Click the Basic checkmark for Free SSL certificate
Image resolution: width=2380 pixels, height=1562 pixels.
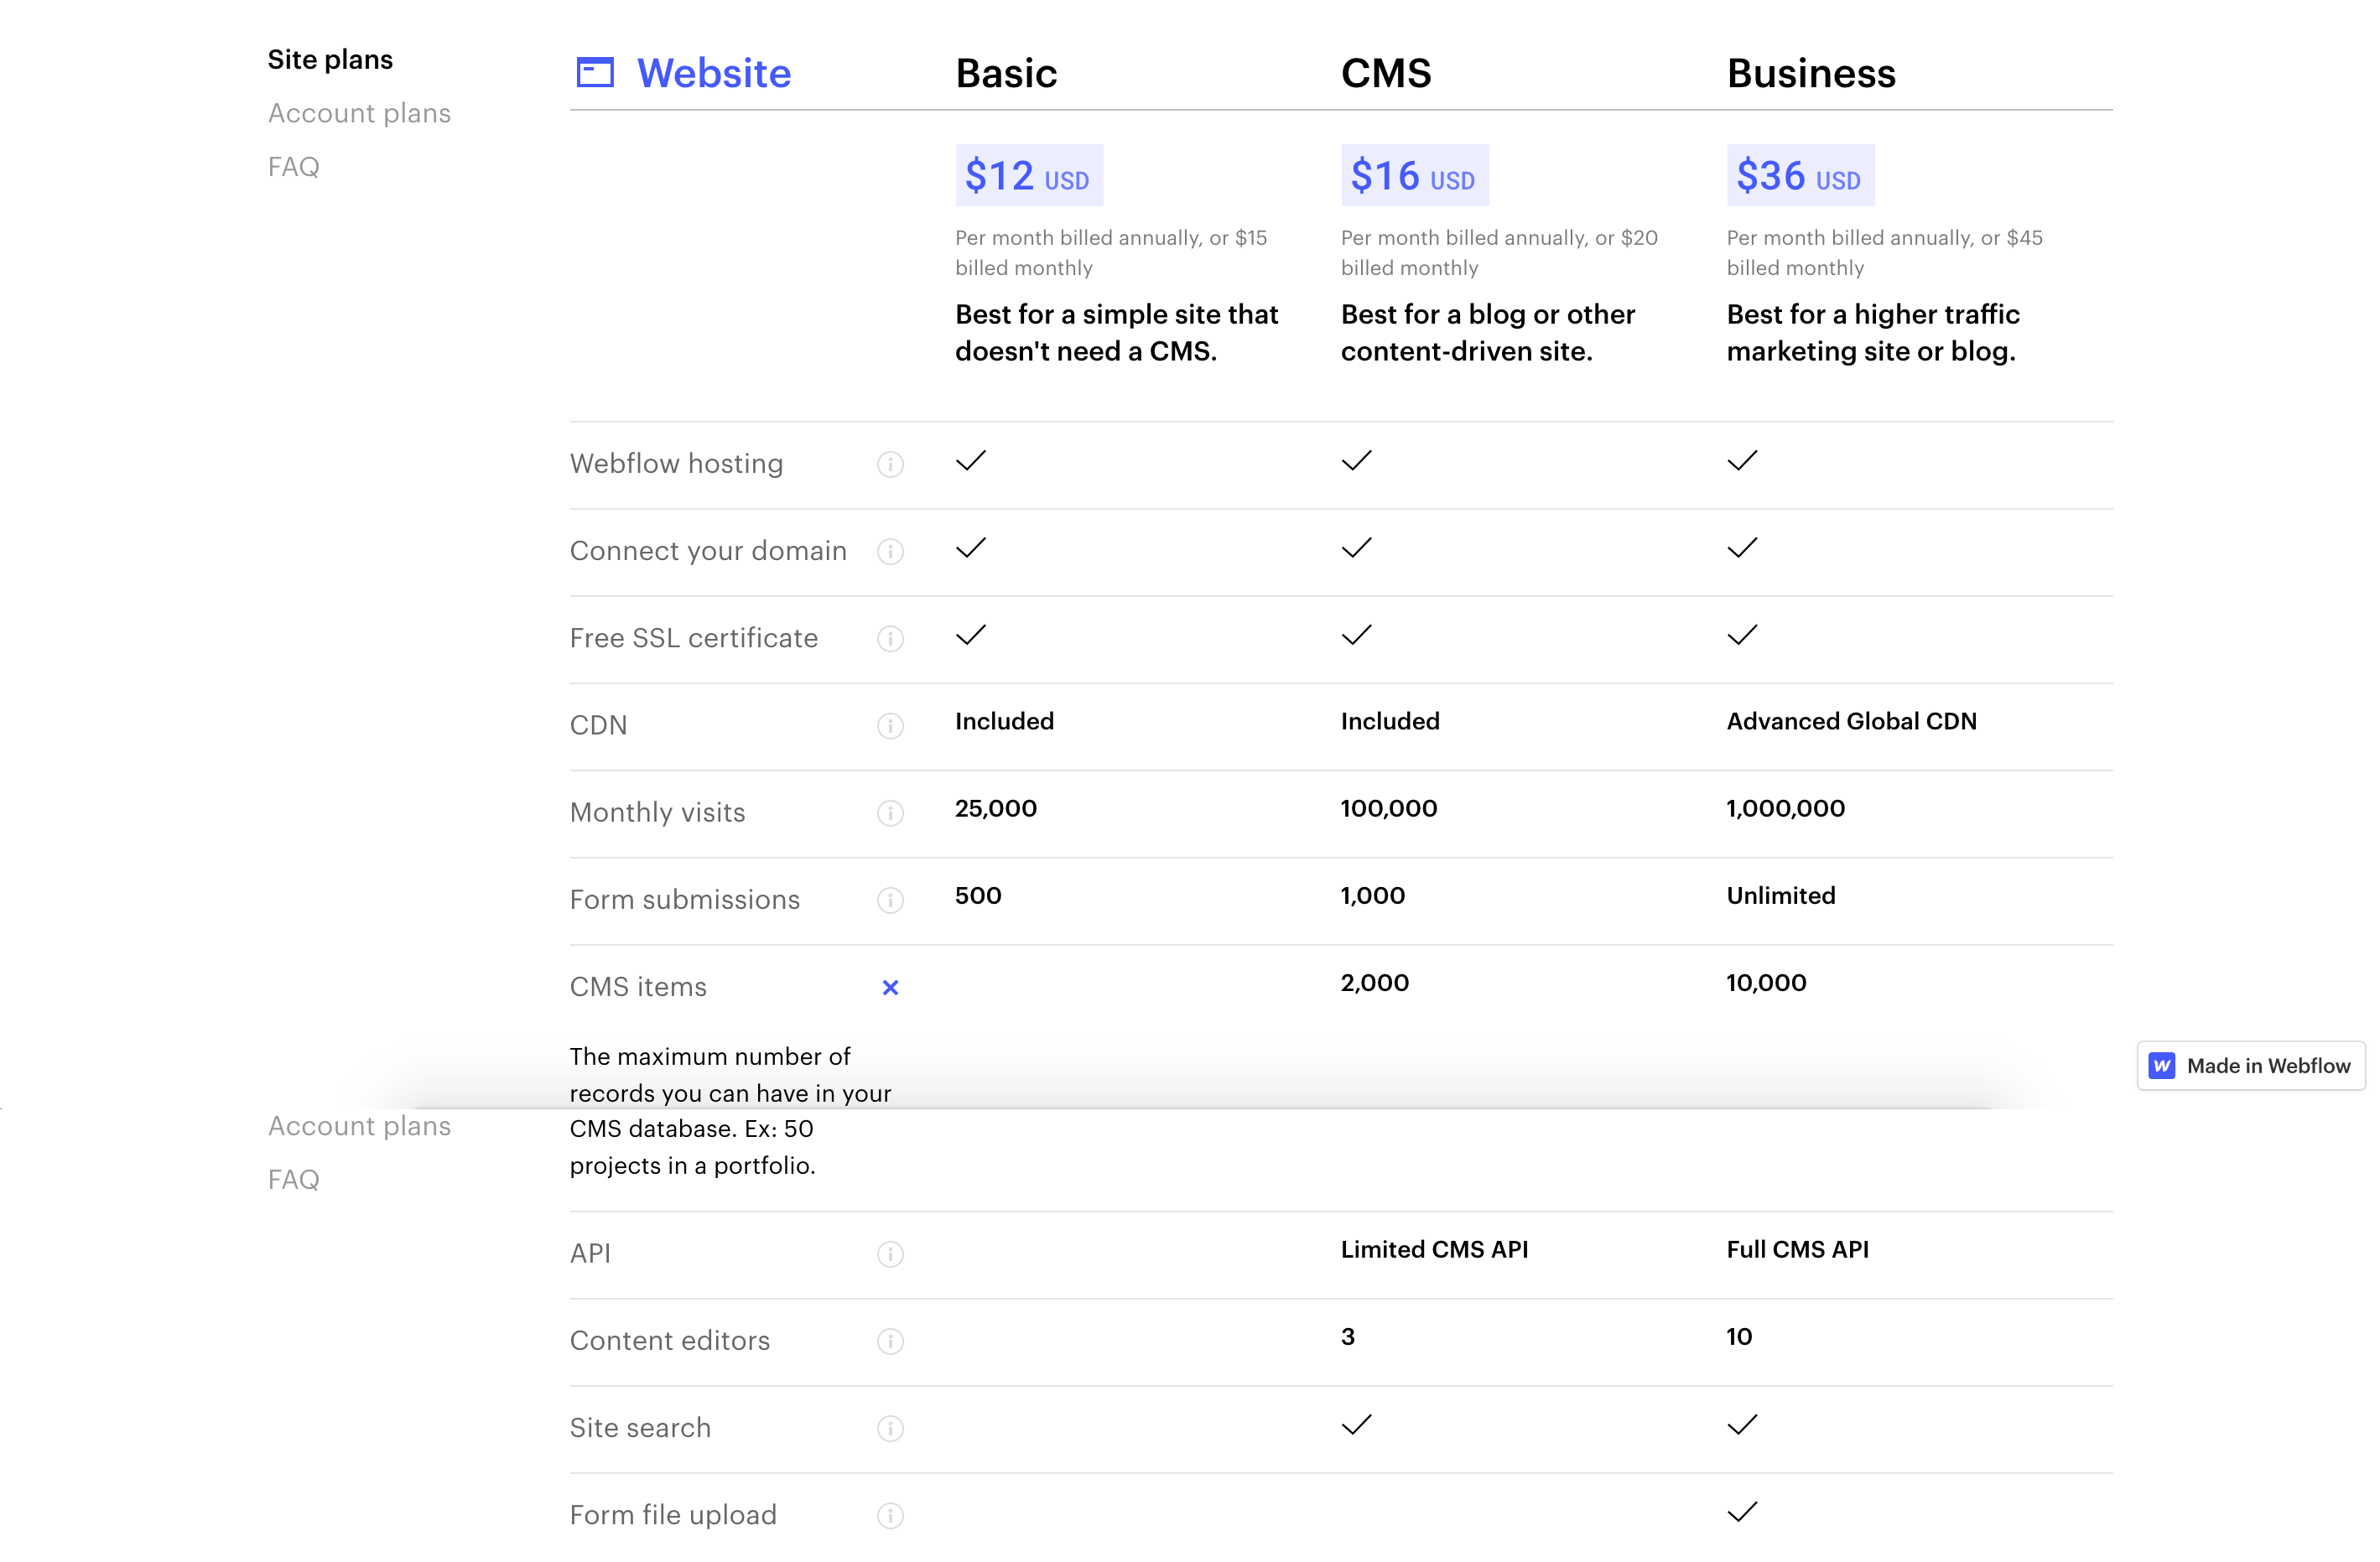971,635
